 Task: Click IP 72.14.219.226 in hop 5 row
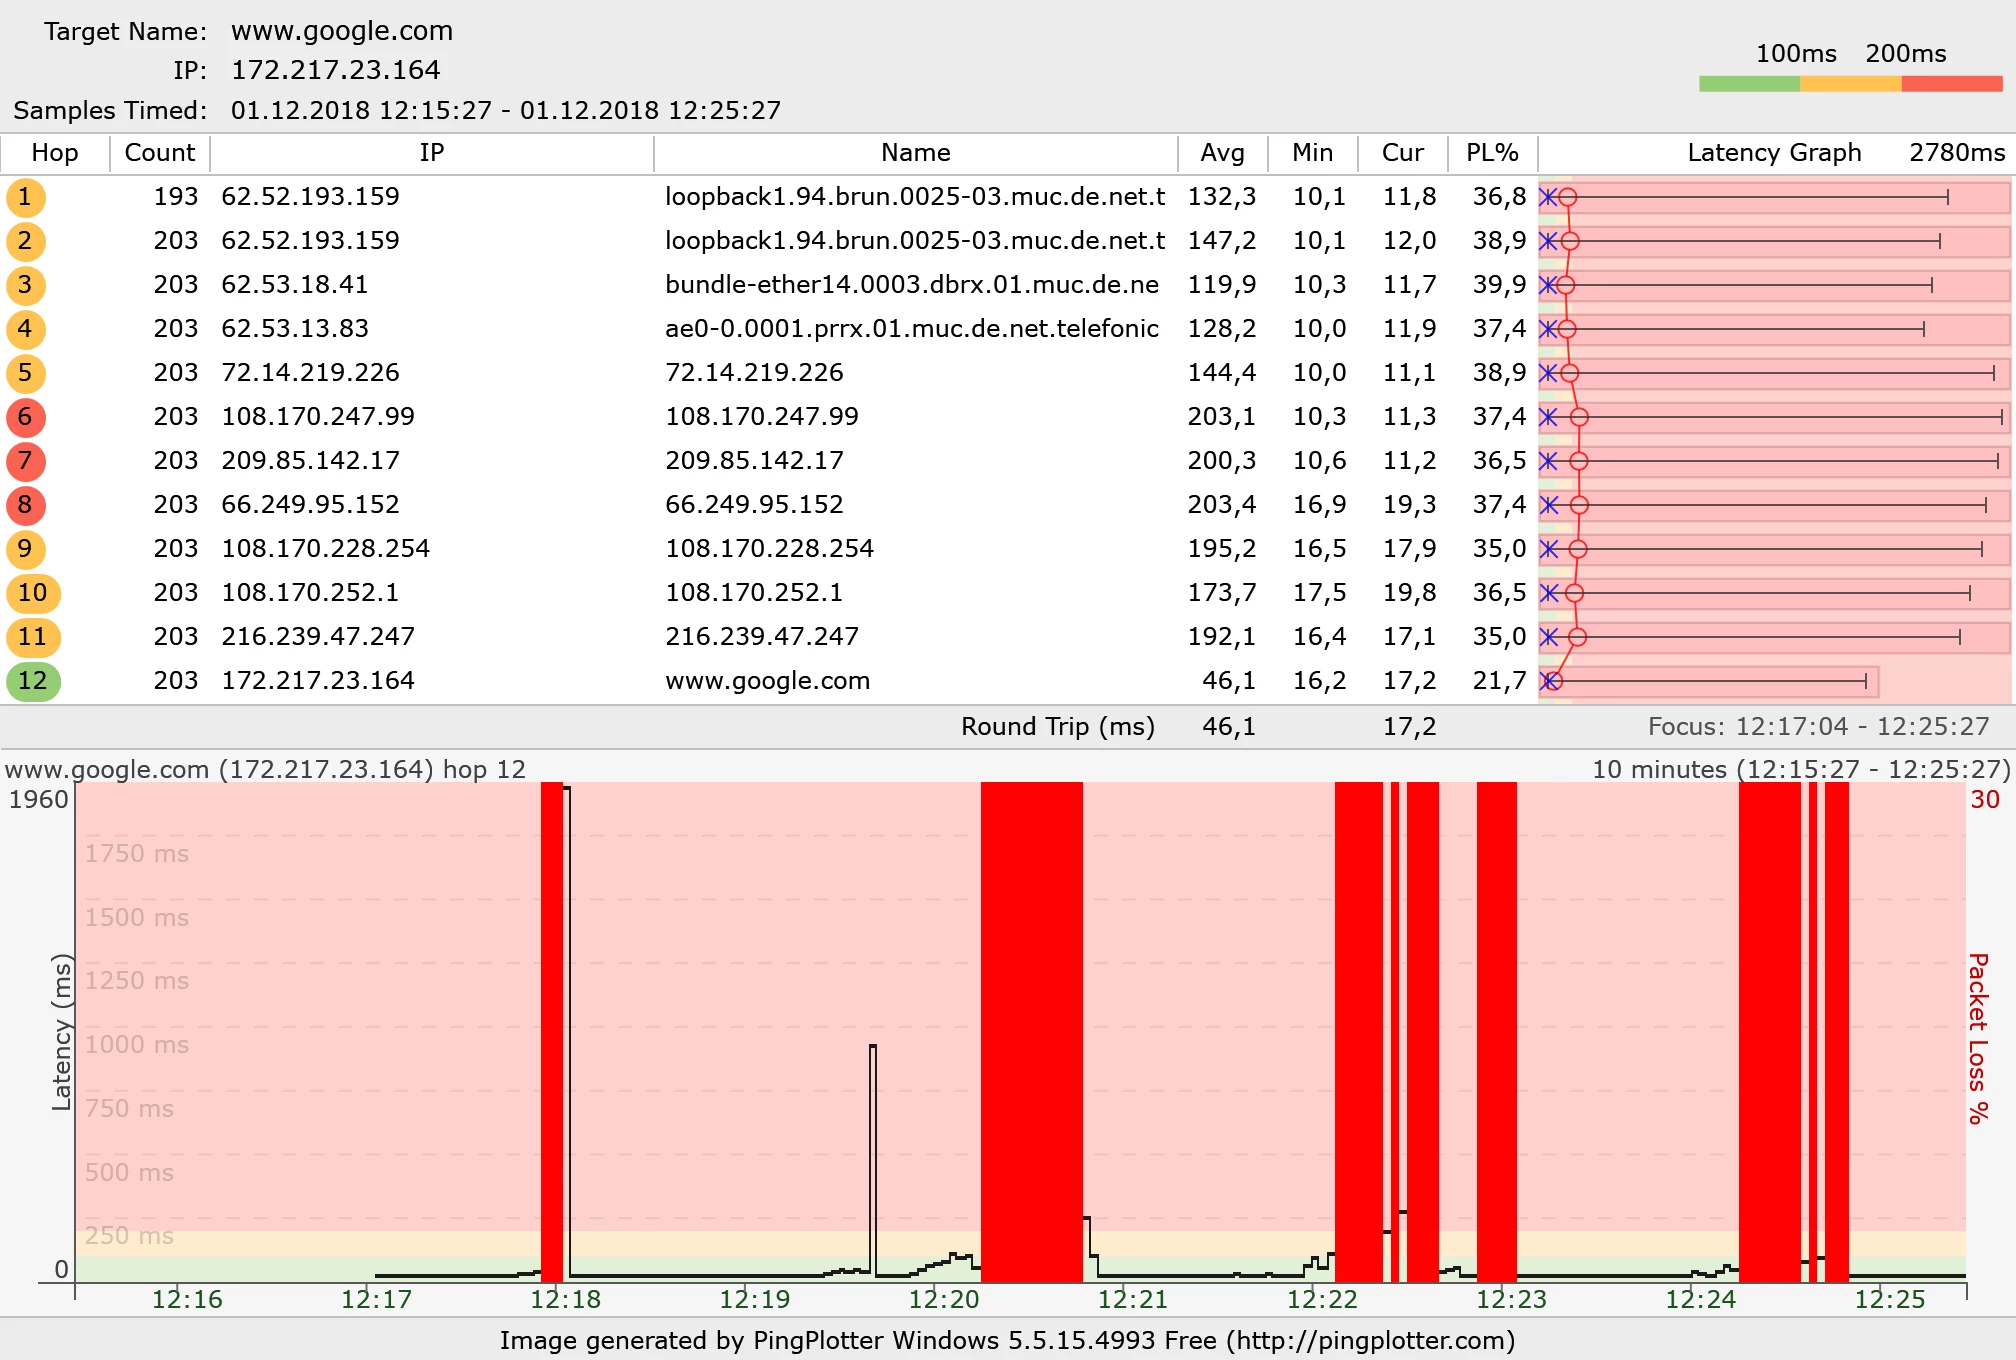coord(310,373)
